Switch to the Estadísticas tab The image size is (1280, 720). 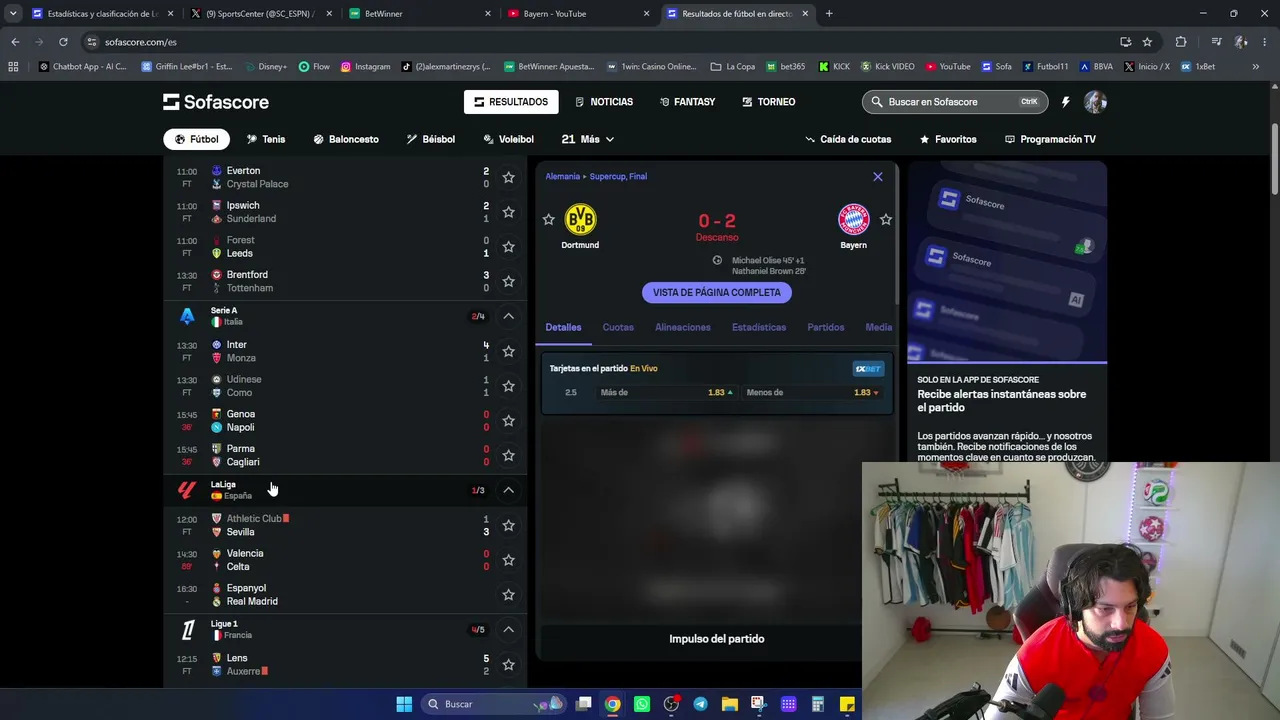click(759, 327)
